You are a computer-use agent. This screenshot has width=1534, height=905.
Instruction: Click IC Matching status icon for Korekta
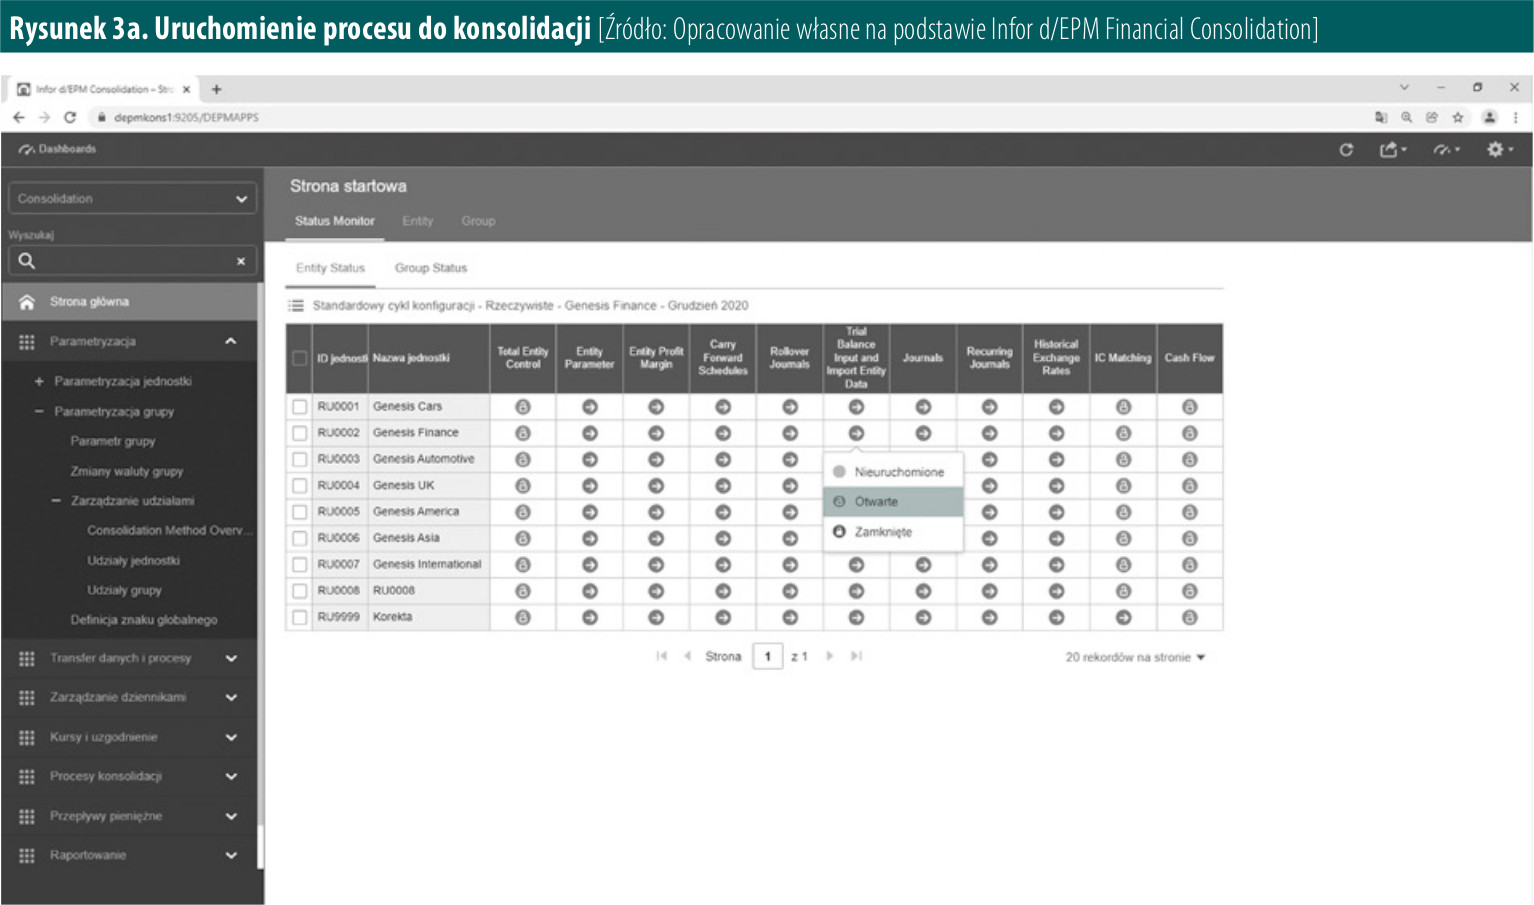click(x=1123, y=617)
